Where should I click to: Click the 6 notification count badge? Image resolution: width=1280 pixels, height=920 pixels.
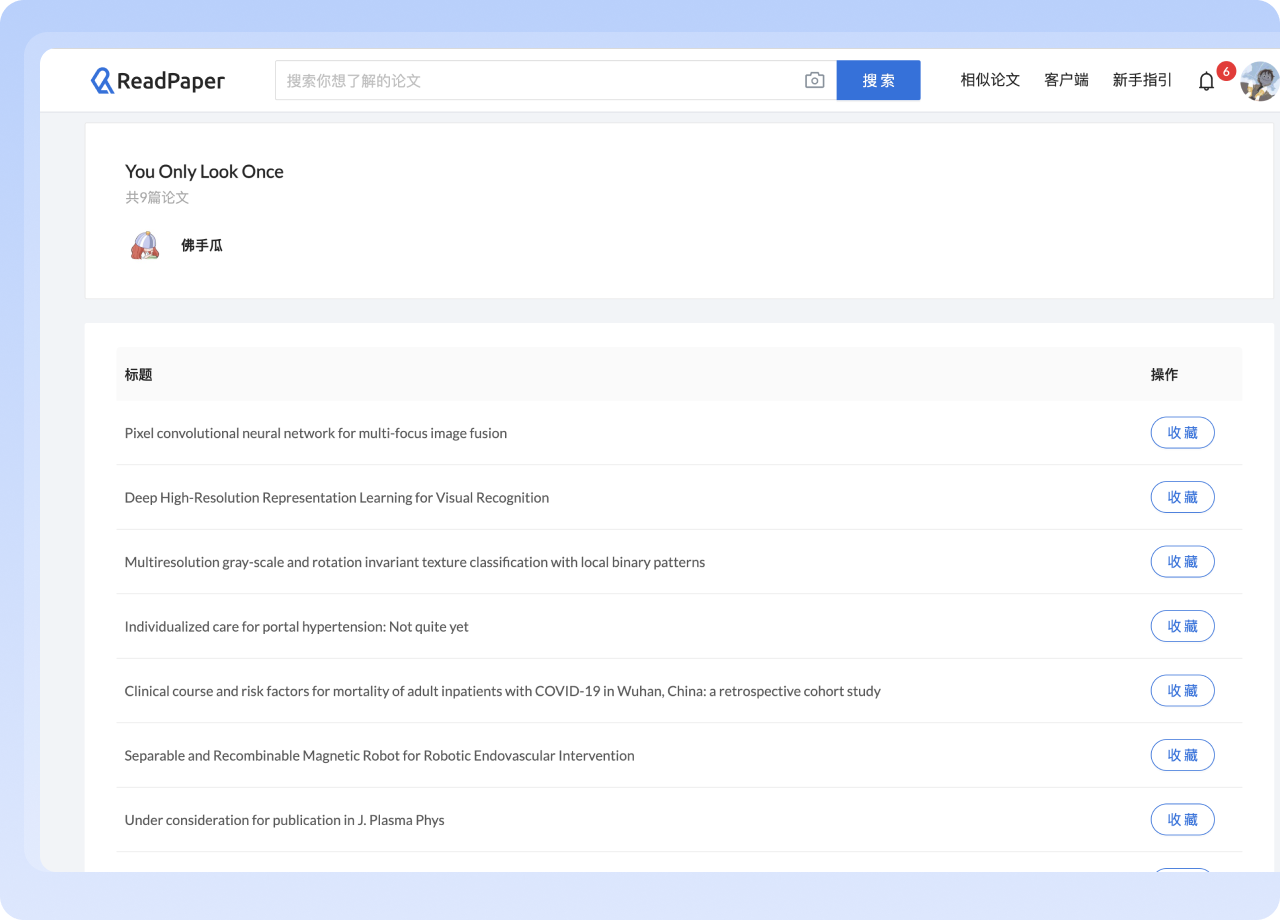[x=1226, y=72]
